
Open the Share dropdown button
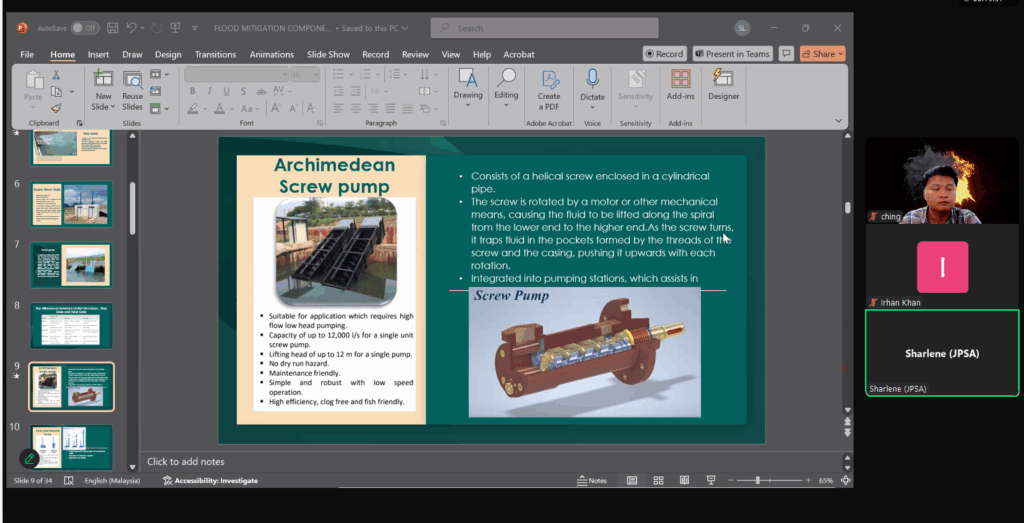pyautogui.click(x=823, y=54)
